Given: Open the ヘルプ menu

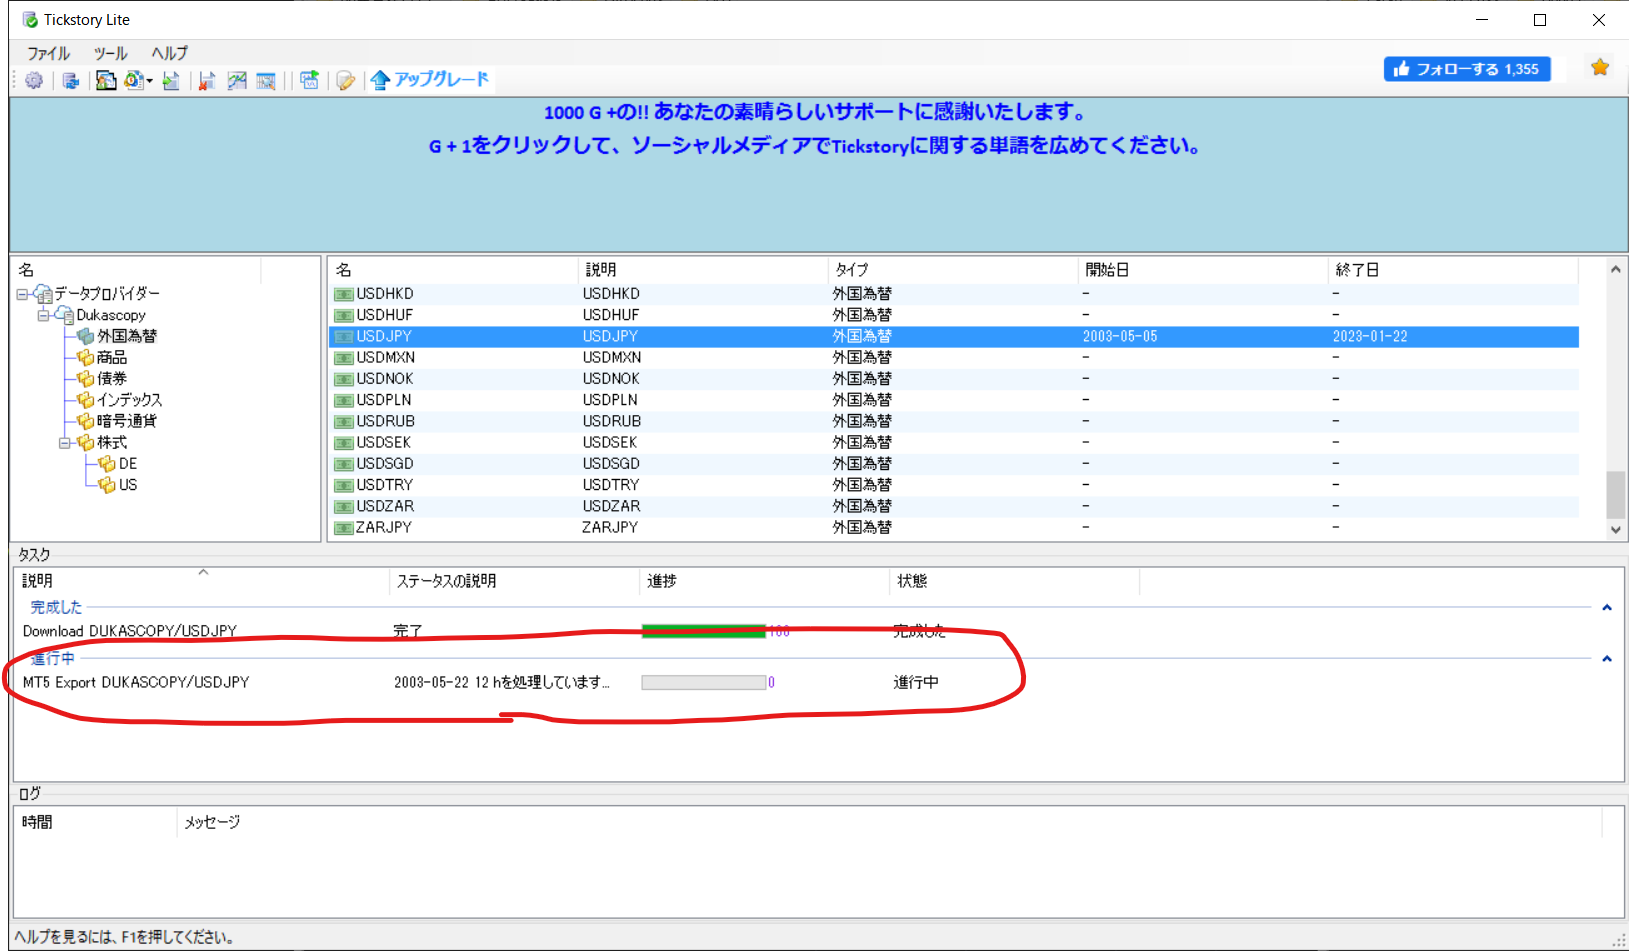Looking at the screenshot, I should pos(169,53).
